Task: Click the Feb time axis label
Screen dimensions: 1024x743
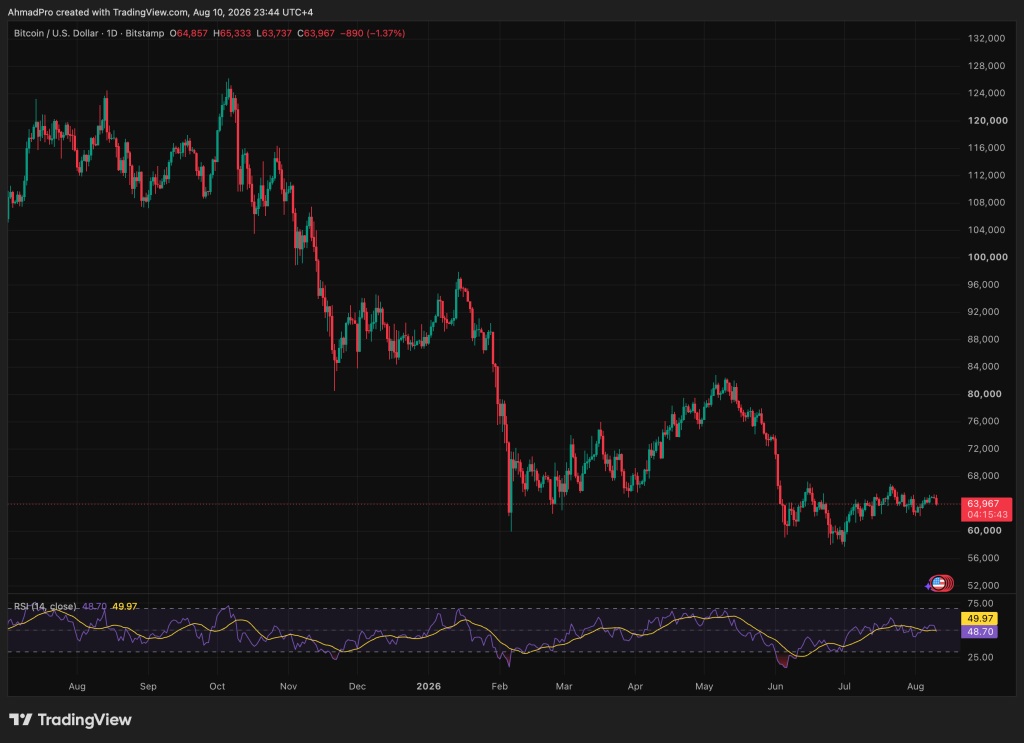Action: 500,687
